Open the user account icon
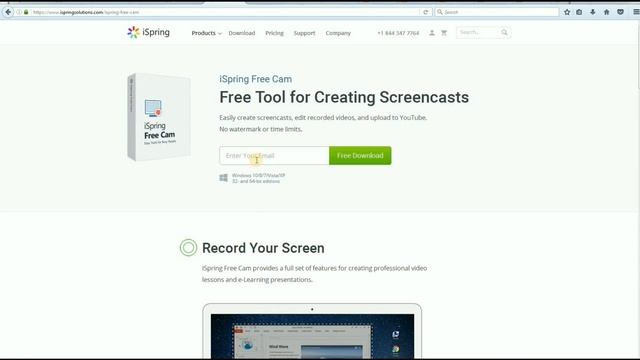The width and height of the screenshot is (640, 360). point(432,33)
